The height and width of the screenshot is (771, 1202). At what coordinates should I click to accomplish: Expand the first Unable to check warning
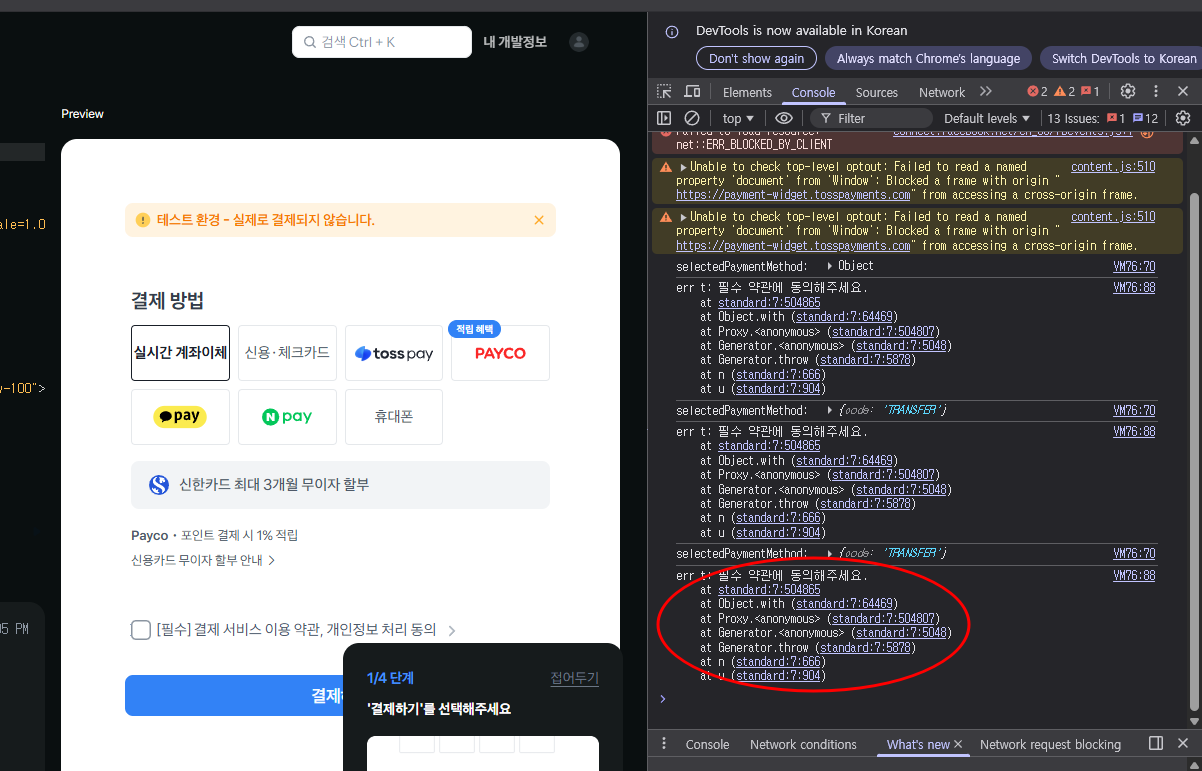click(683, 167)
